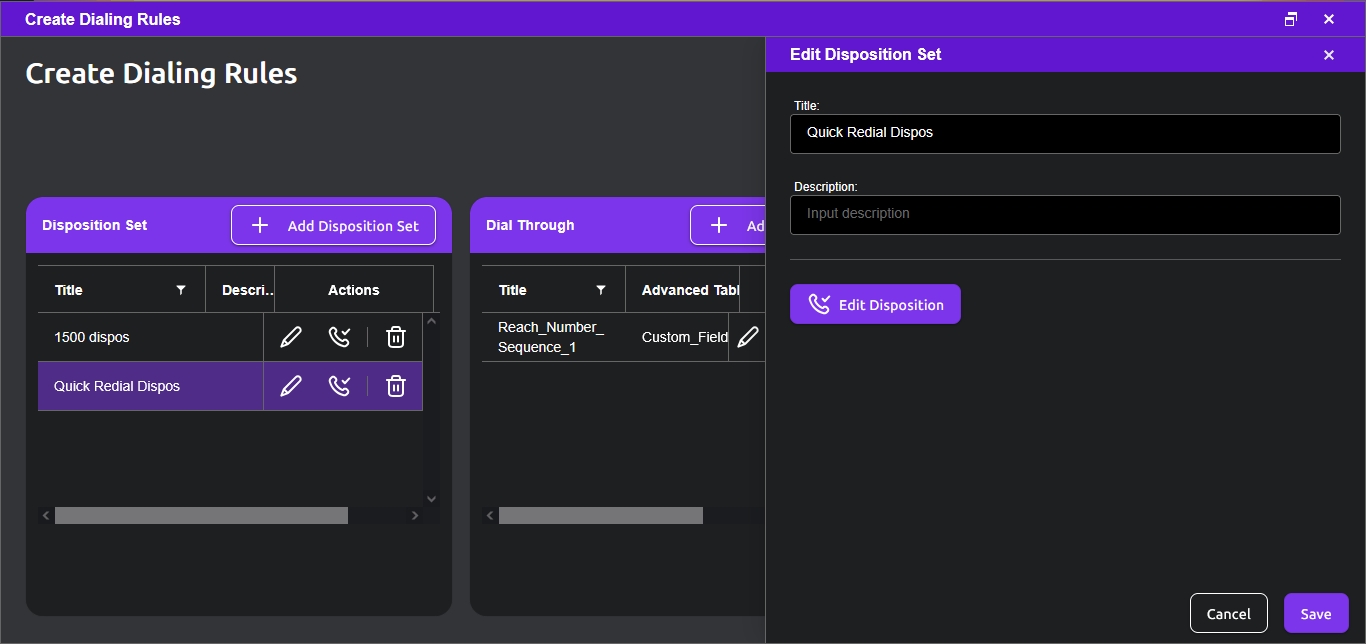
Task: Focus the Title input field
Action: click(x=1065, y=133)
